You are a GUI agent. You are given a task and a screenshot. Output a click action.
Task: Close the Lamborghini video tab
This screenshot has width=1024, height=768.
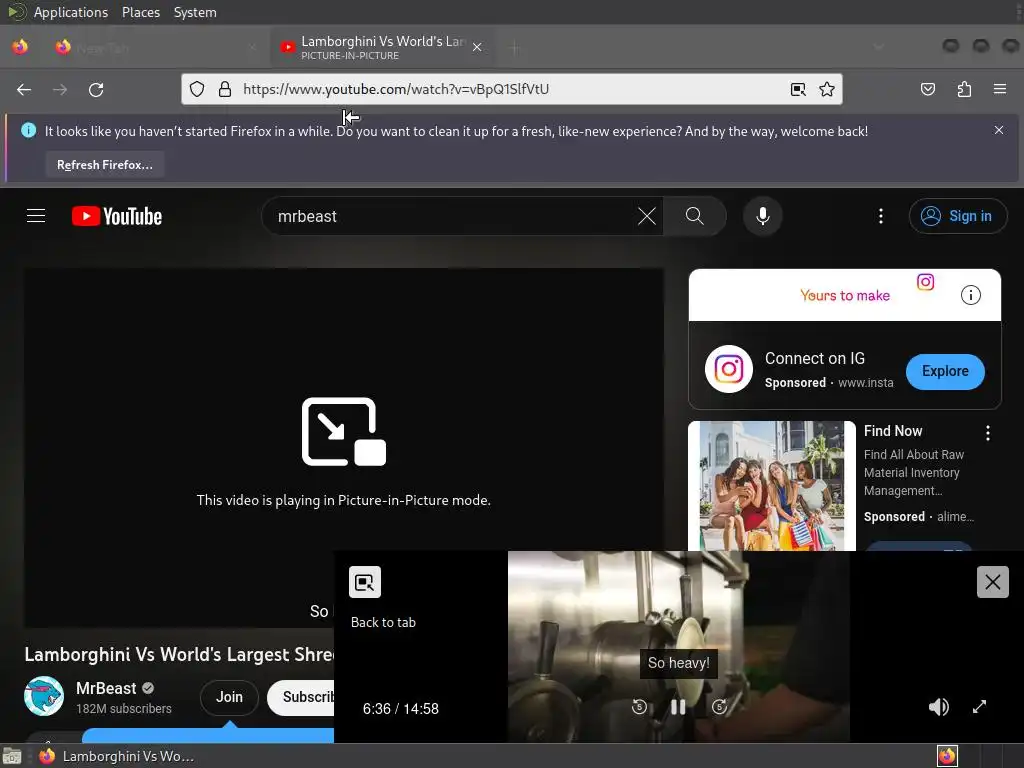pyautogui.click(x=477, y=47)
